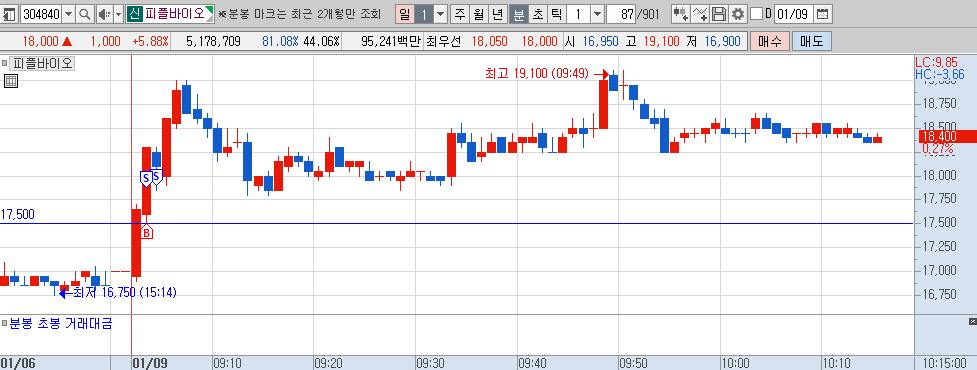
Task: Click minute interval value 1 field
Action: point(578,14)
